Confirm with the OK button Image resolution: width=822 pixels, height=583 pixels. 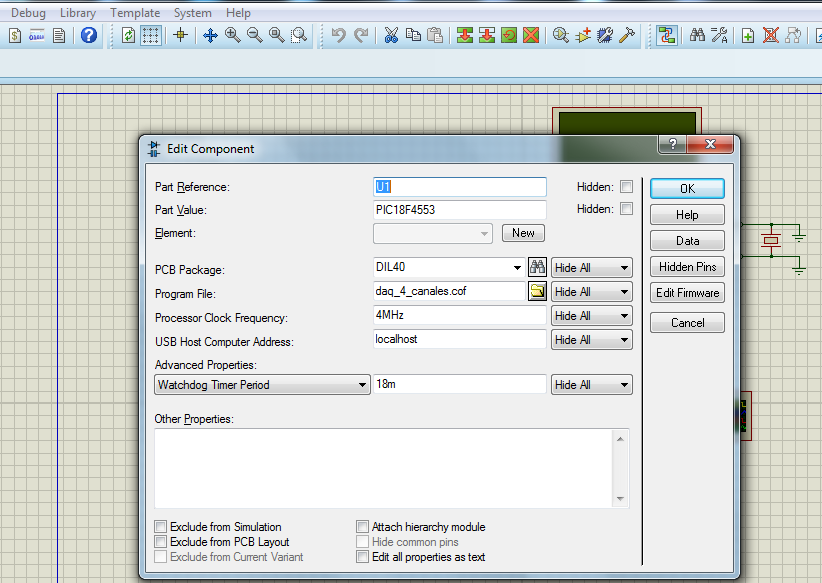click(687, 189)
